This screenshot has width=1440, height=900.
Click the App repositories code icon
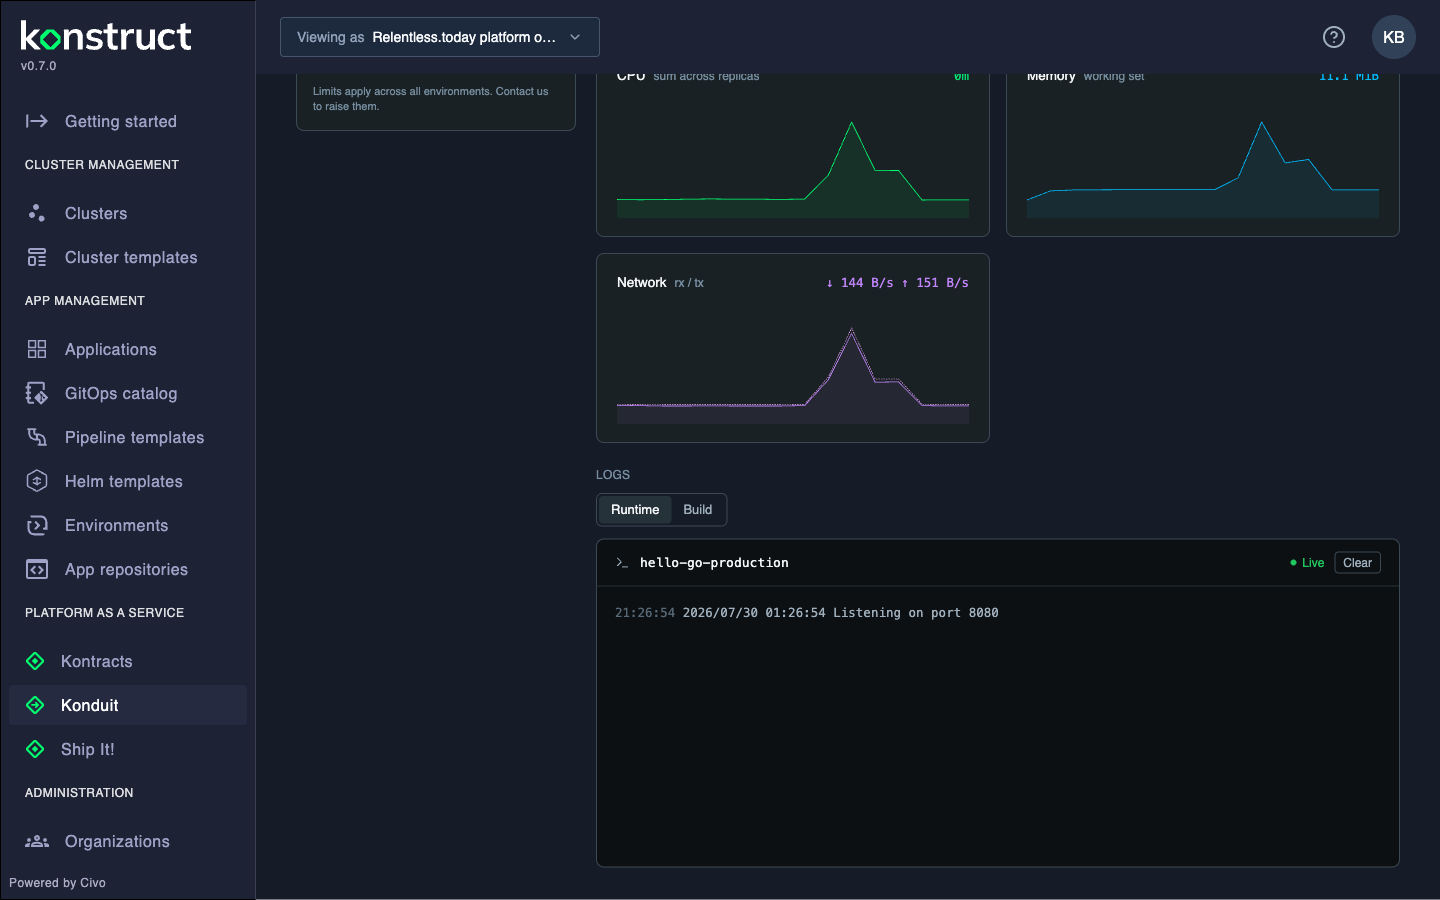pos(37,569)
